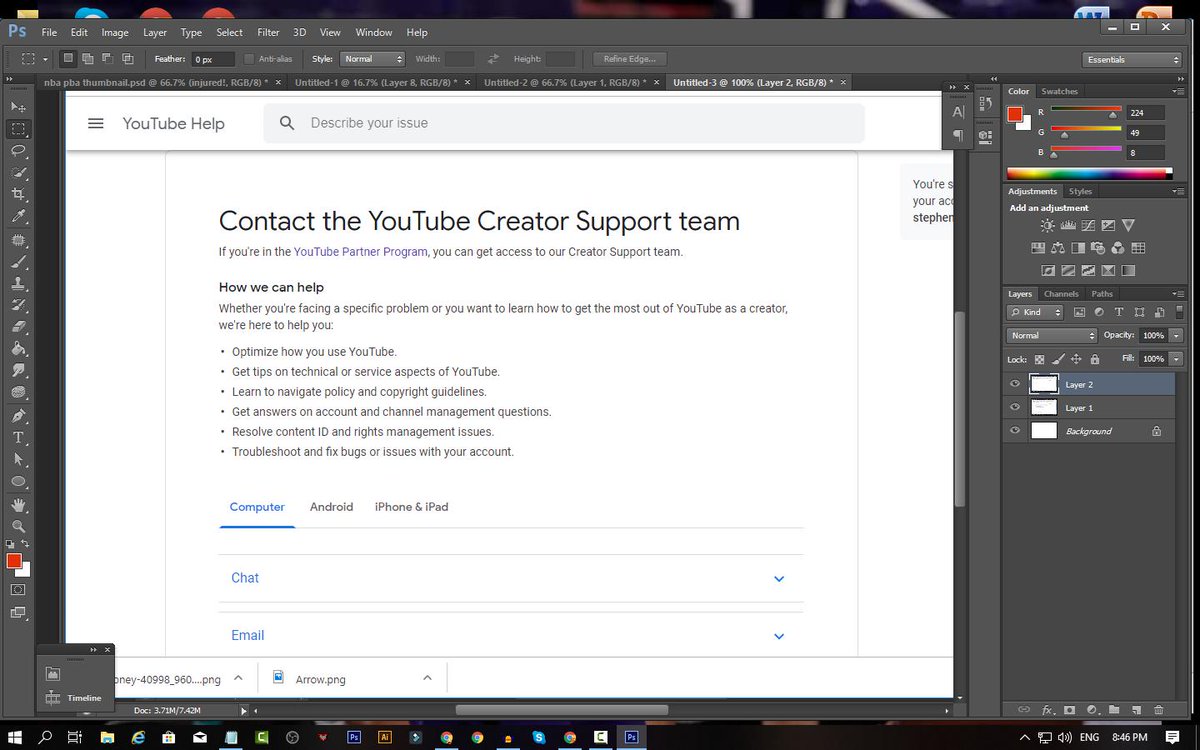
Task: Toggle filter for type layers
Action: 1119,312
